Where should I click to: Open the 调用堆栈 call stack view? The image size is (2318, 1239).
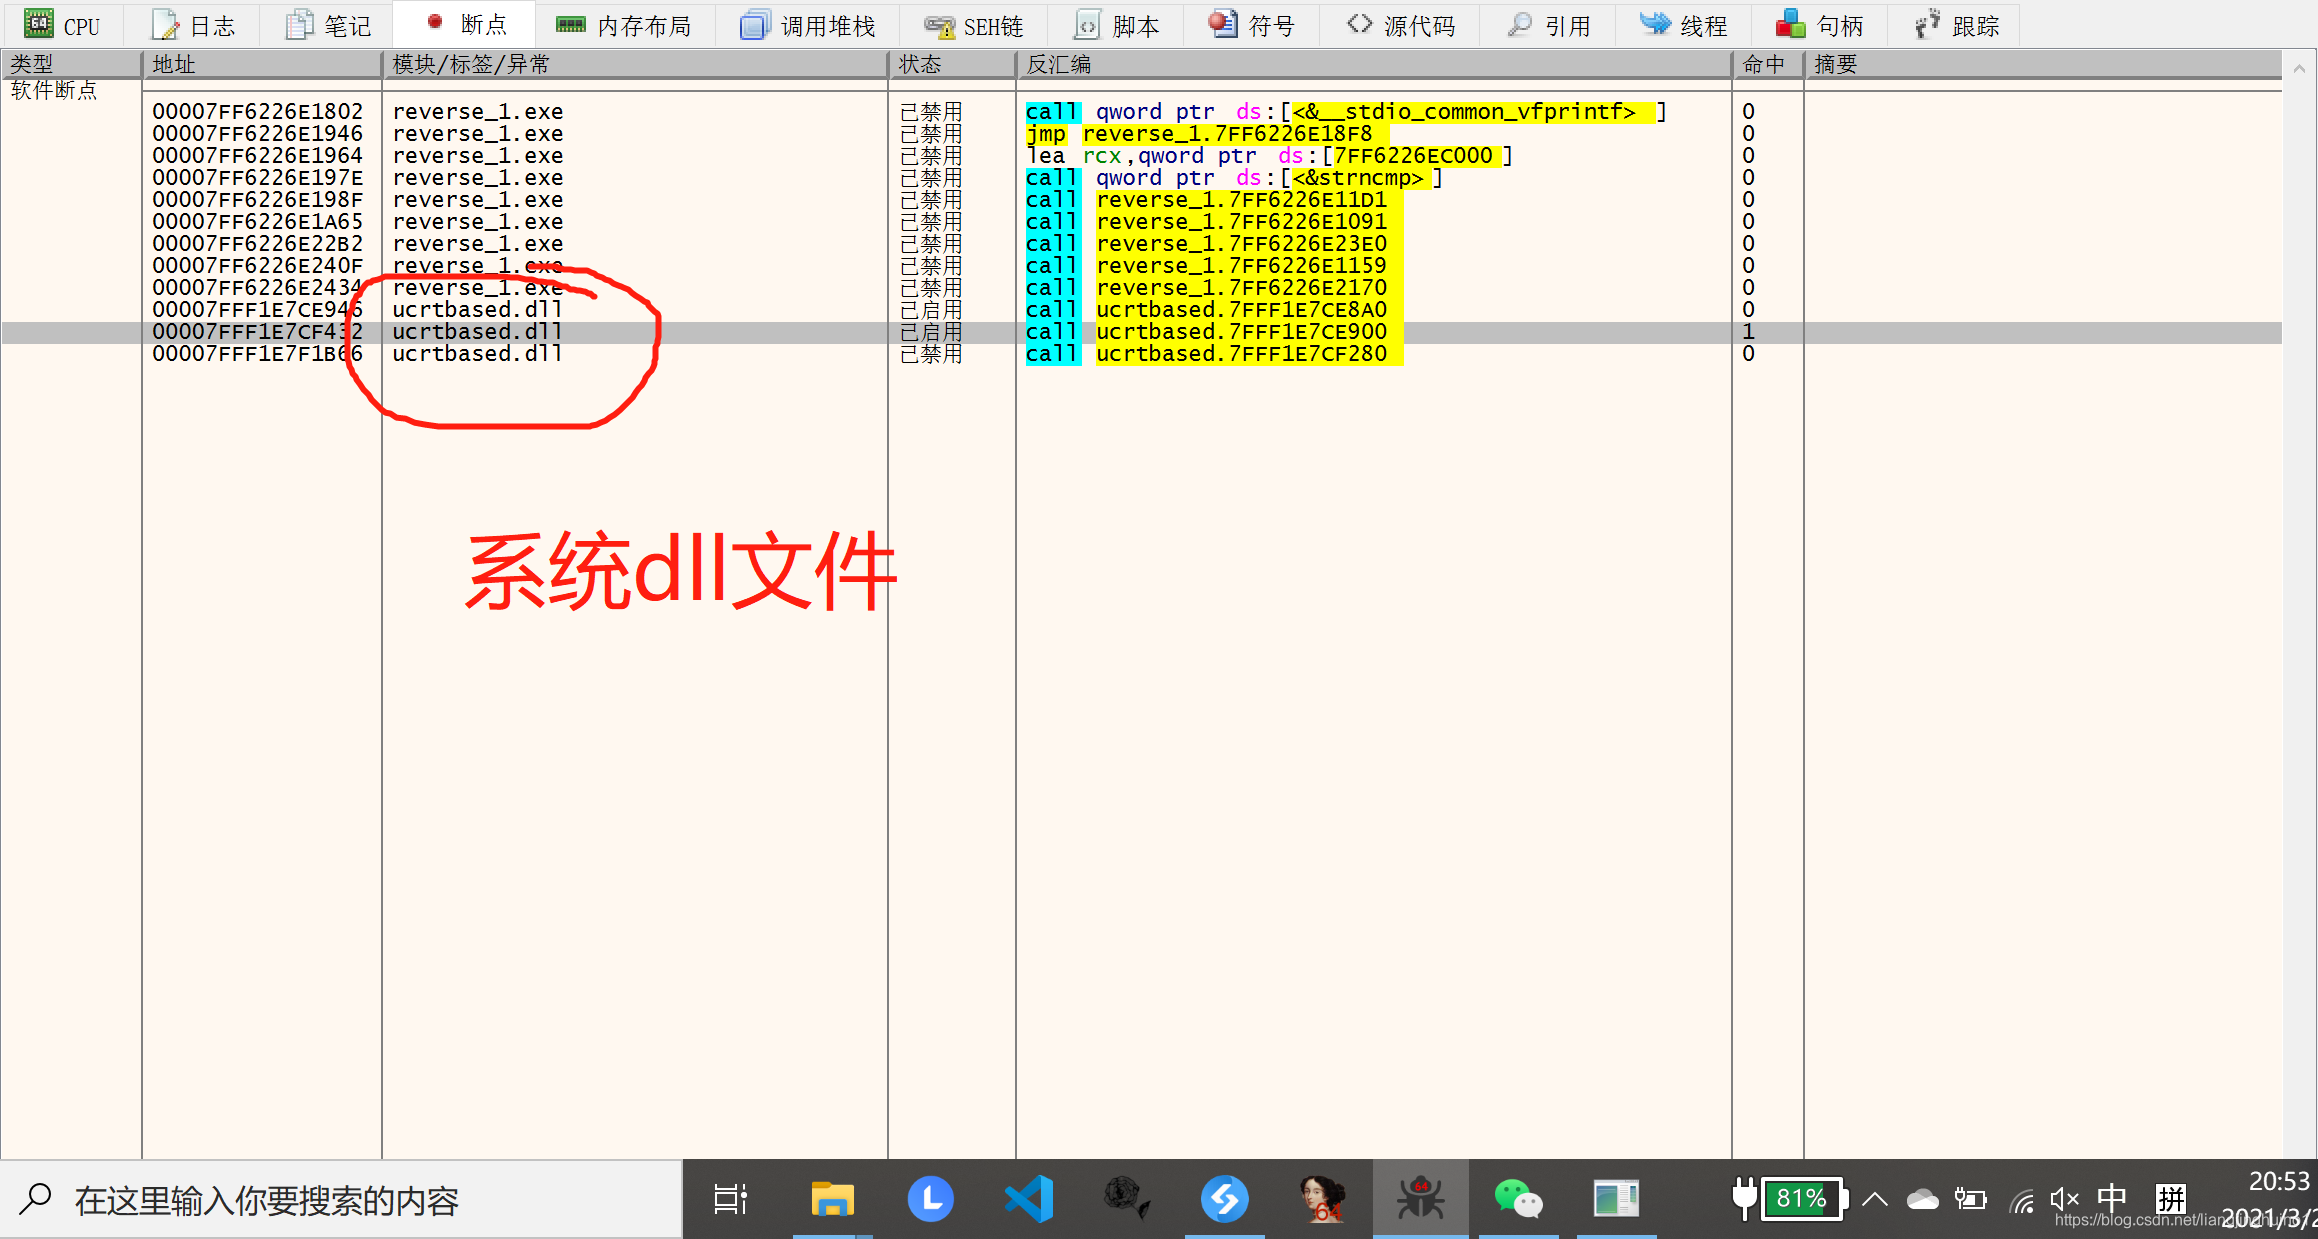click(809, 24)
